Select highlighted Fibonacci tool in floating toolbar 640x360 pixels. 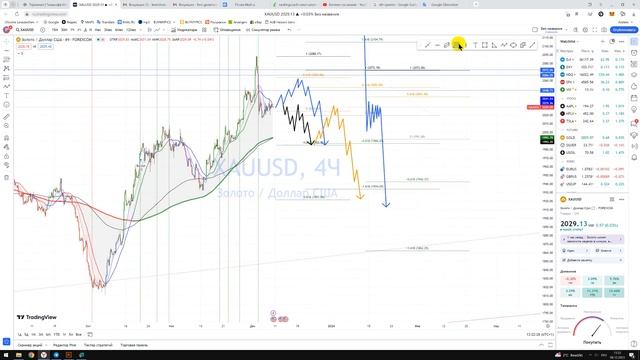[x=456, y=45]
